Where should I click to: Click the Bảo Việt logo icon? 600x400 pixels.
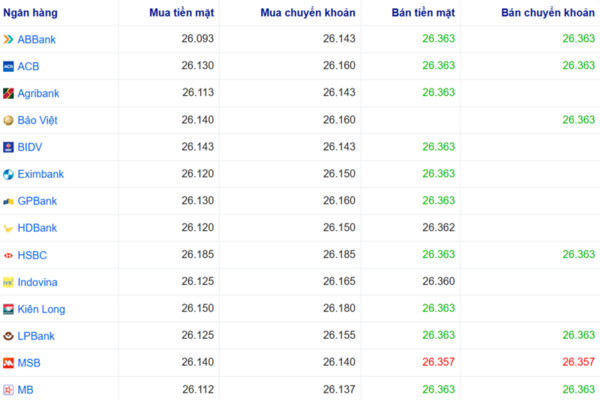(9, 120)
